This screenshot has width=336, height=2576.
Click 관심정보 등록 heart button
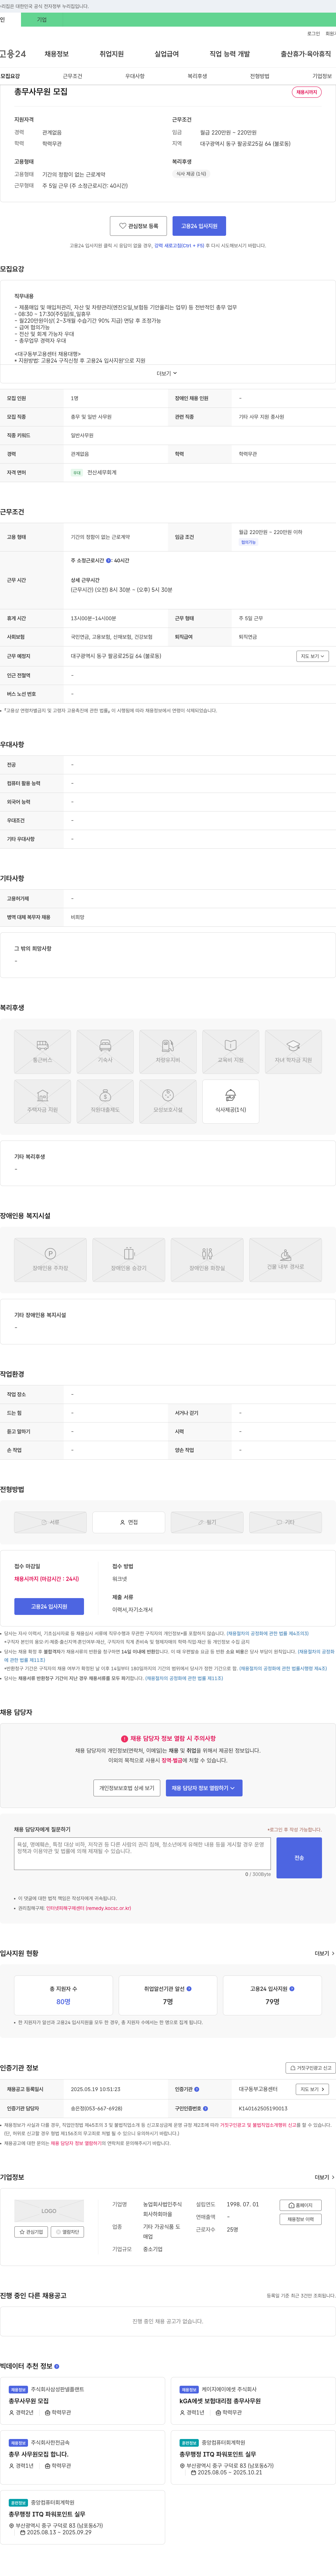pos(138,226)
